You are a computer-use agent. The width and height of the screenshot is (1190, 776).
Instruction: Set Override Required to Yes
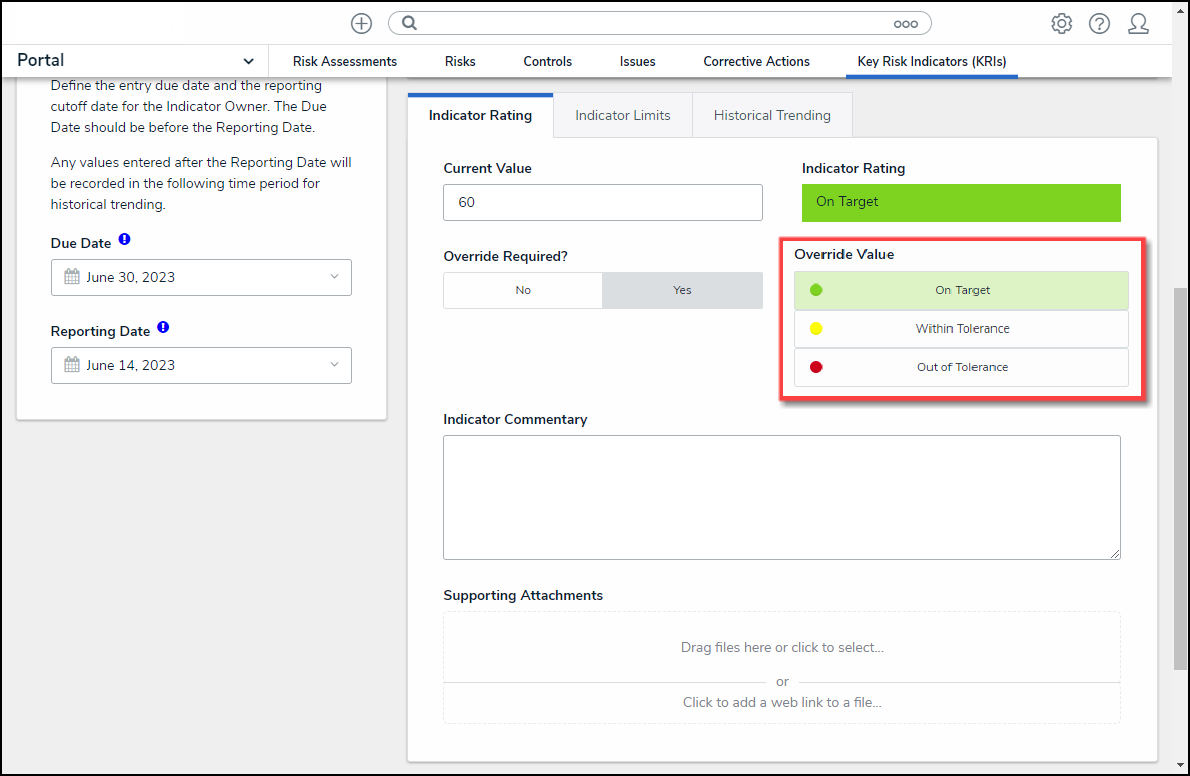(x=682, y=290)
